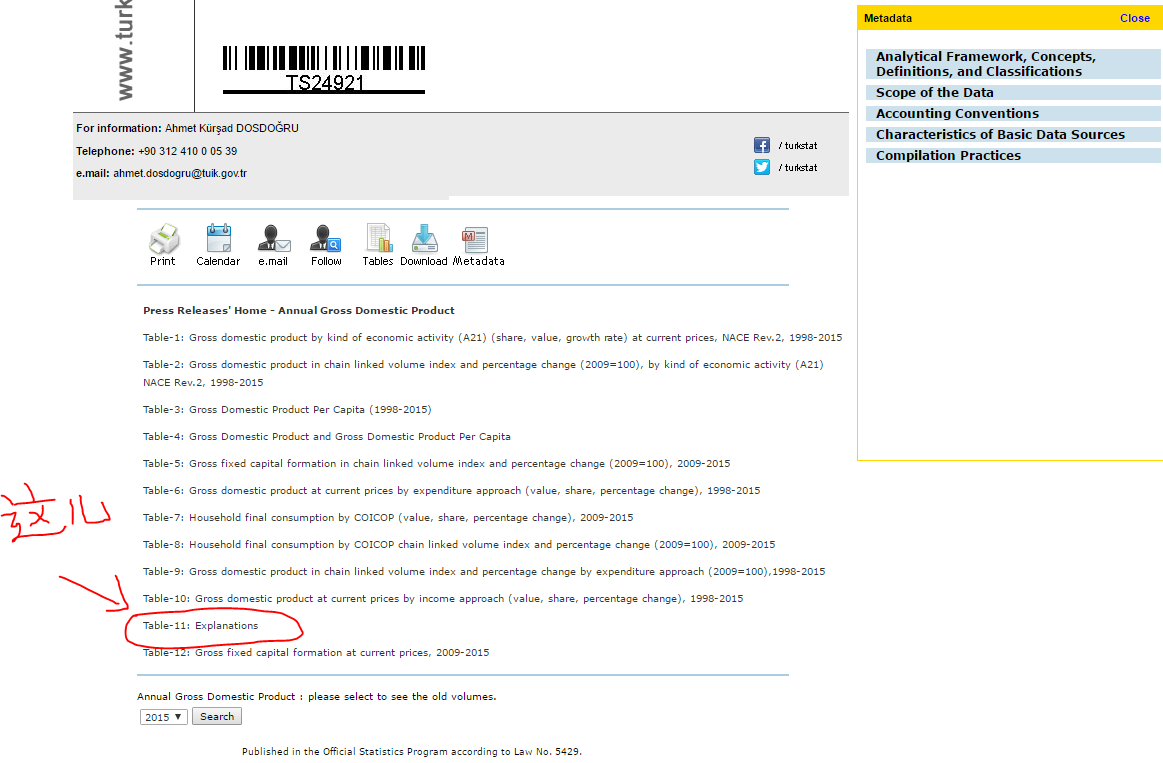Viewport: 1163px width, 763px height.
Task: Open Table-9 expenditure approach volume index
Action: [x=484, y=572]
